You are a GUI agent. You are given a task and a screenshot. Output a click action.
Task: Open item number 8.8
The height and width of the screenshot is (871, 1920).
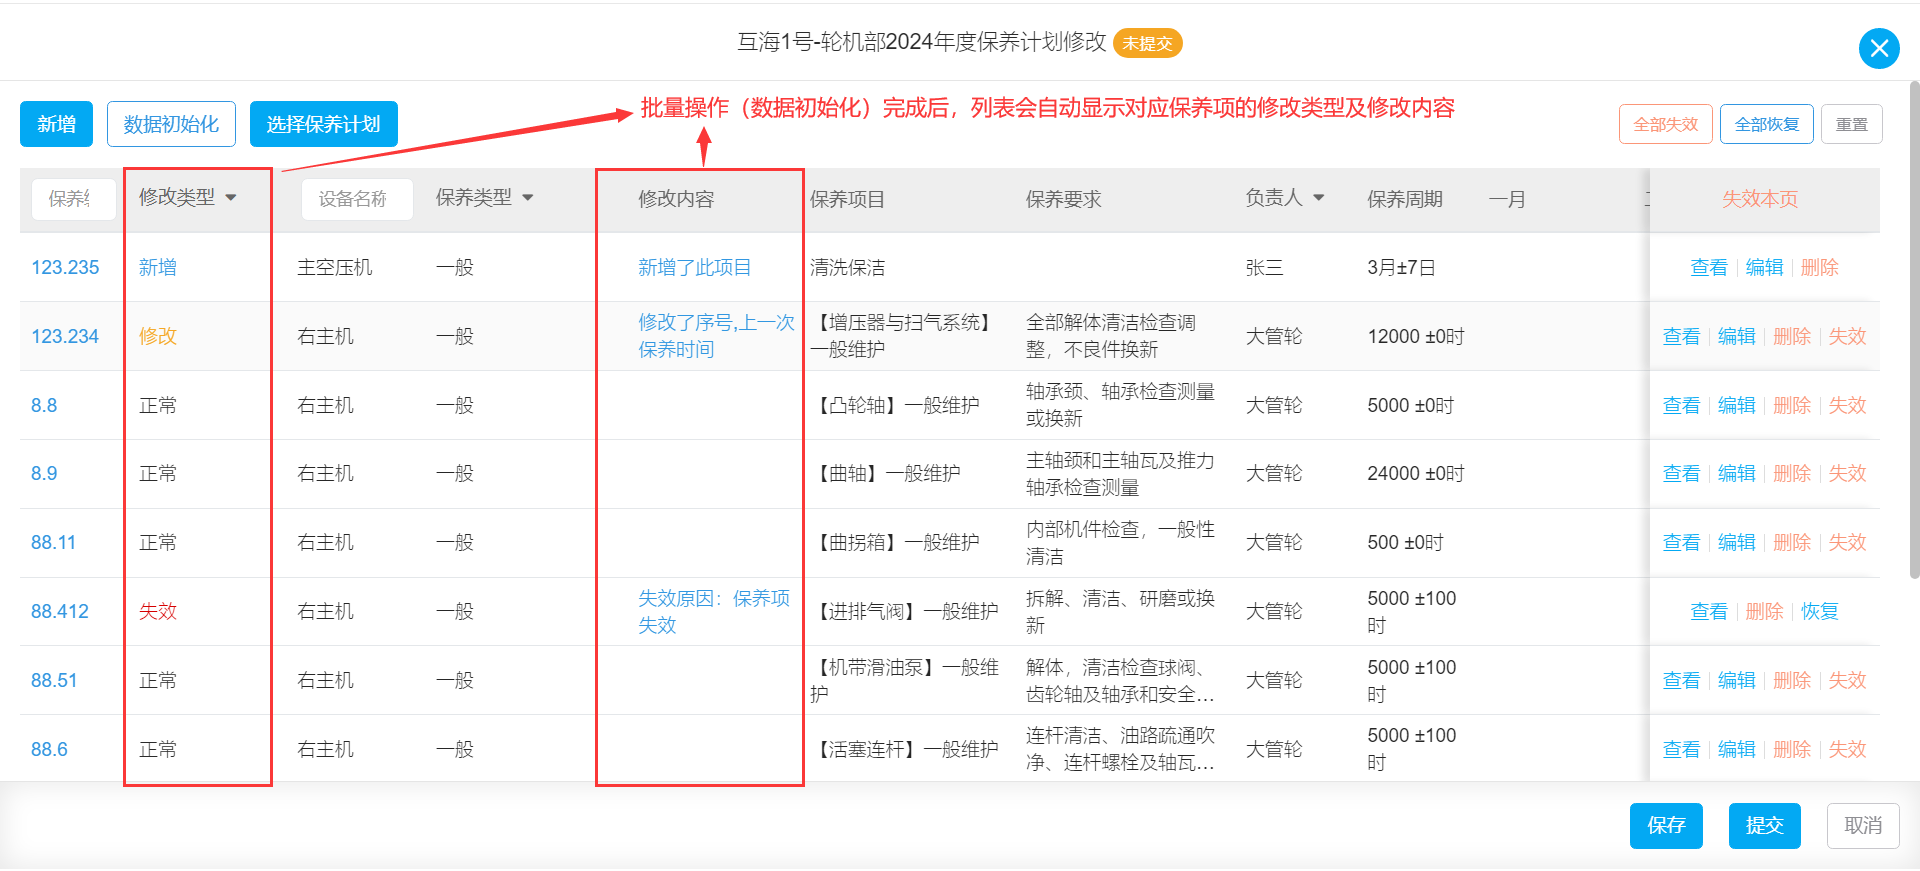tap(44, 405)
